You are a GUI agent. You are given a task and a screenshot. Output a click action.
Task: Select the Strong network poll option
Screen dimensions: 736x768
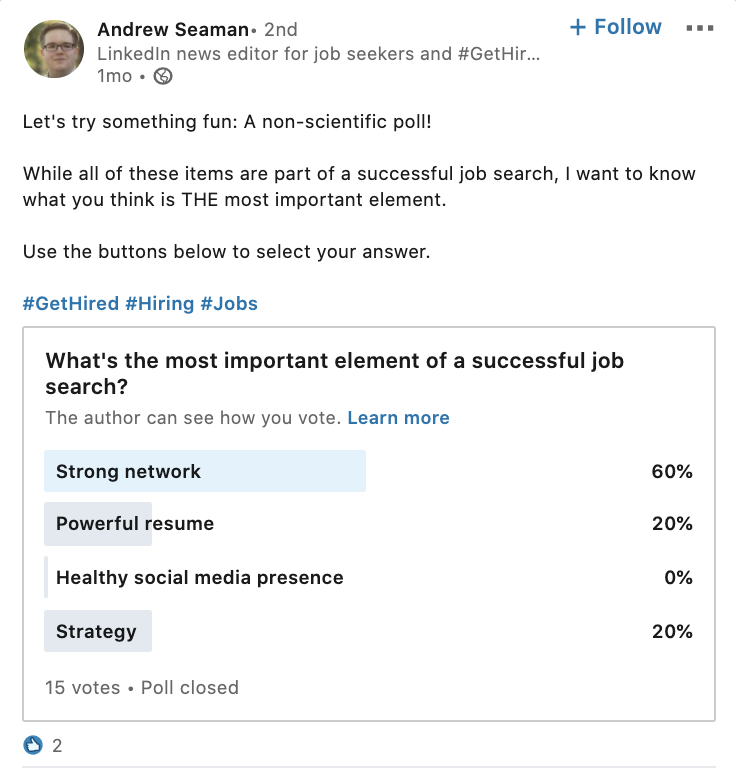(205, 472)
